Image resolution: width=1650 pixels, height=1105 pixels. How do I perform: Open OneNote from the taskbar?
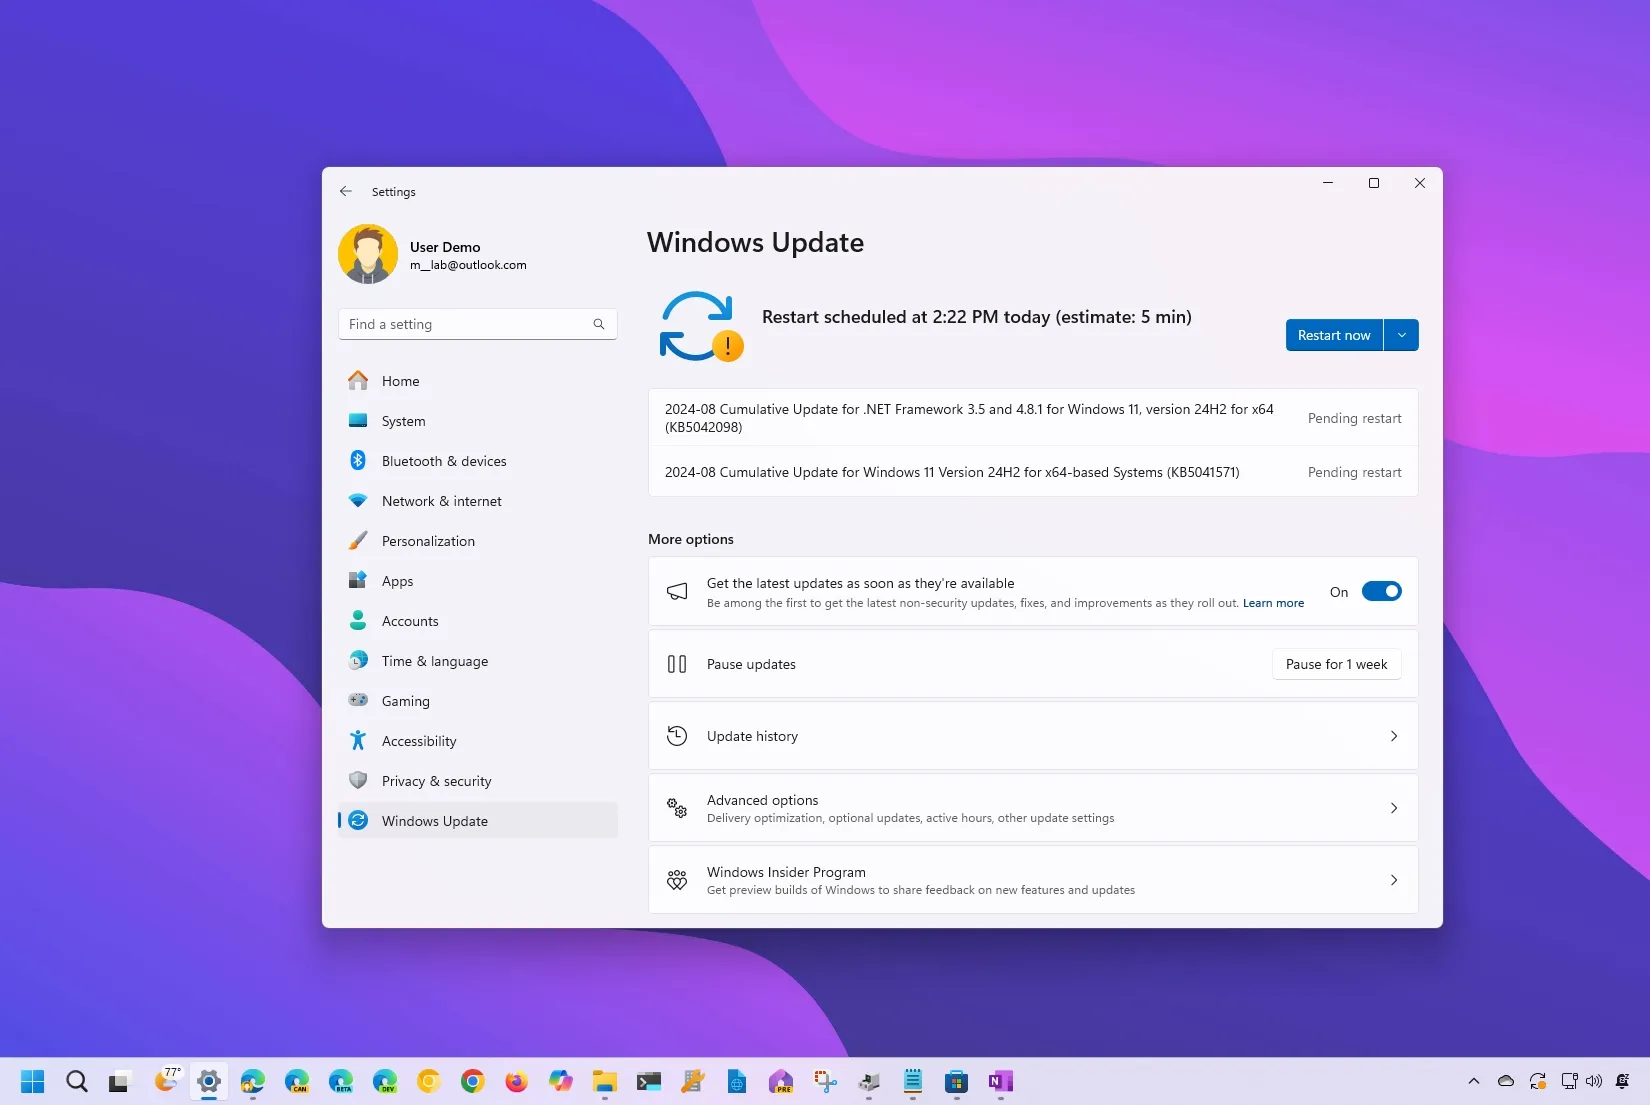tap(1001, 1081)
